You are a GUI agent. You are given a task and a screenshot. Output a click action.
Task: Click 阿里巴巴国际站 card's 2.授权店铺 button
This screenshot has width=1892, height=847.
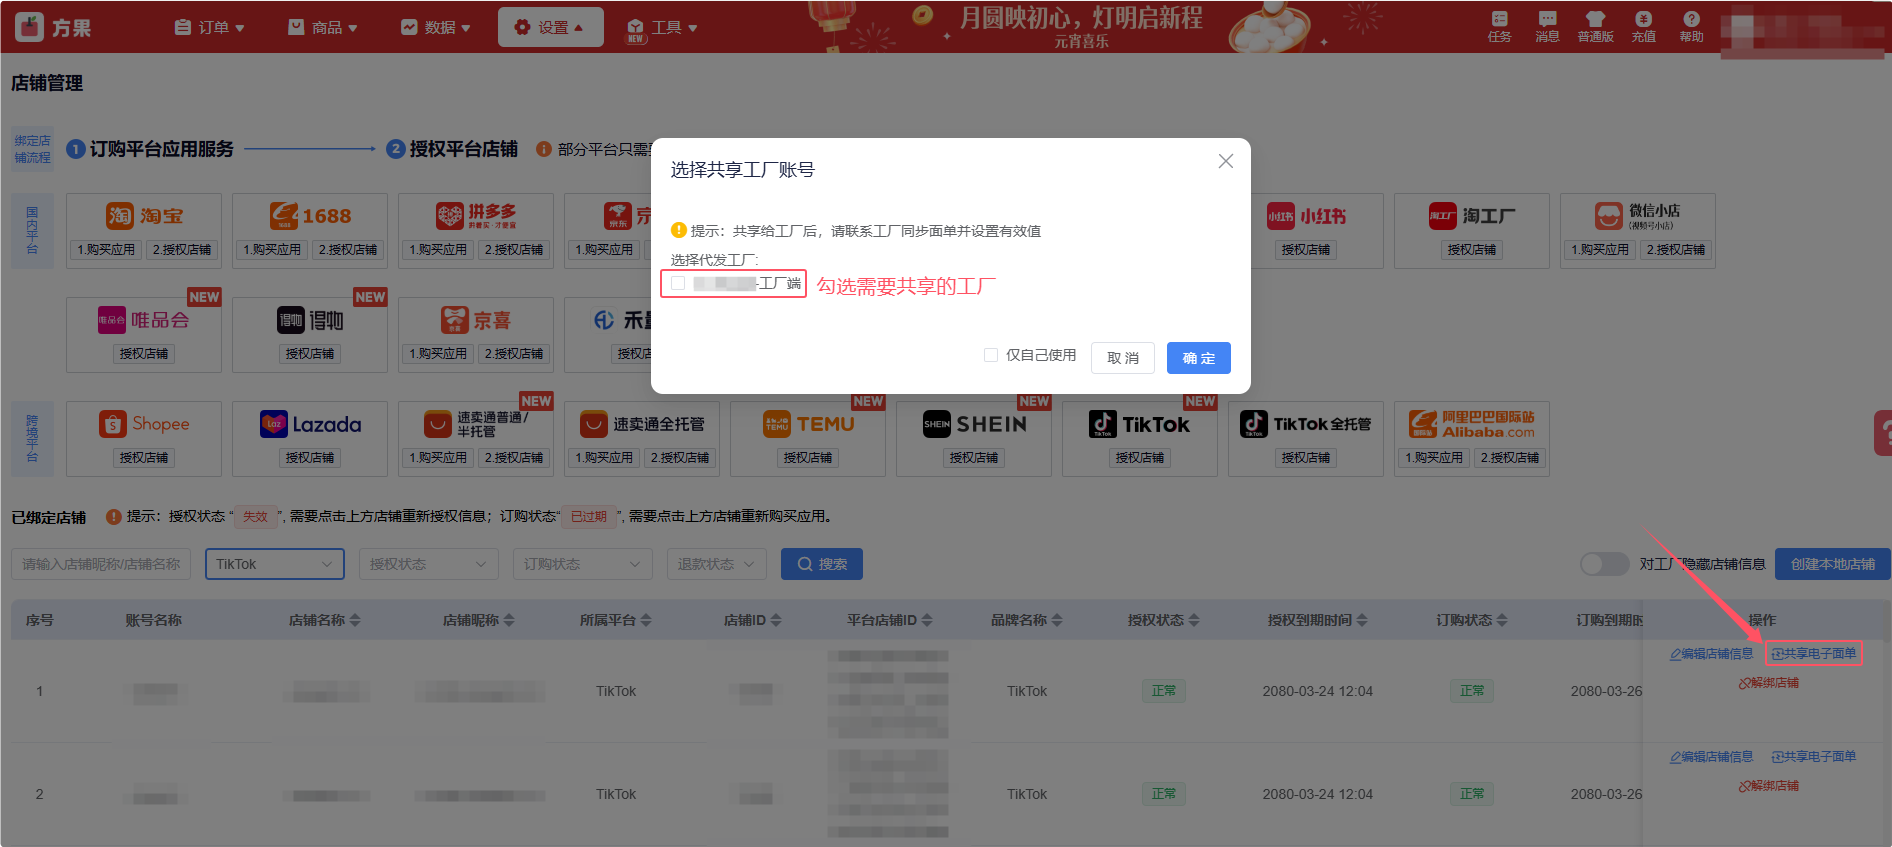pos(1510,458)
